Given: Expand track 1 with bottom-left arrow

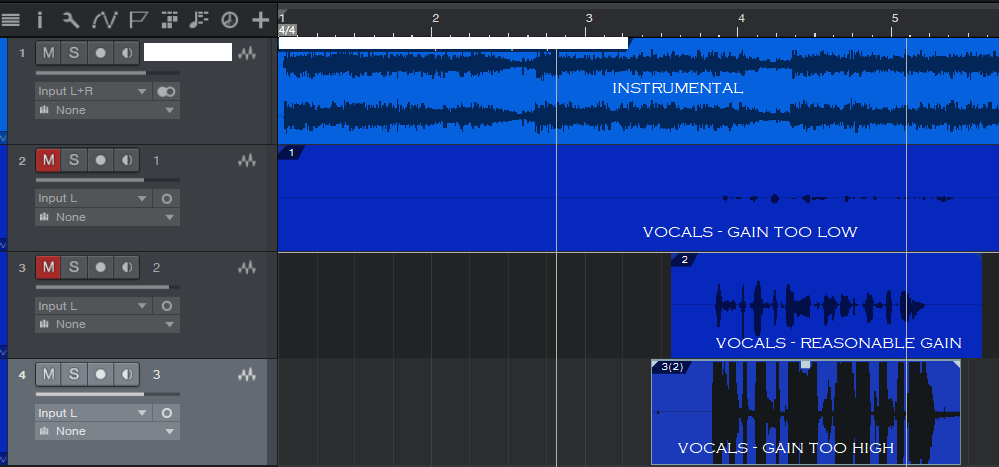Looking at the screenshot, I should (x=3, y=138).
